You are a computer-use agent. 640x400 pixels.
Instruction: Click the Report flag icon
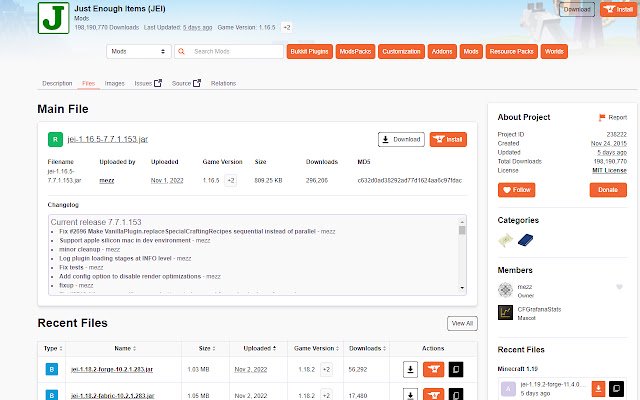[602, 118]
